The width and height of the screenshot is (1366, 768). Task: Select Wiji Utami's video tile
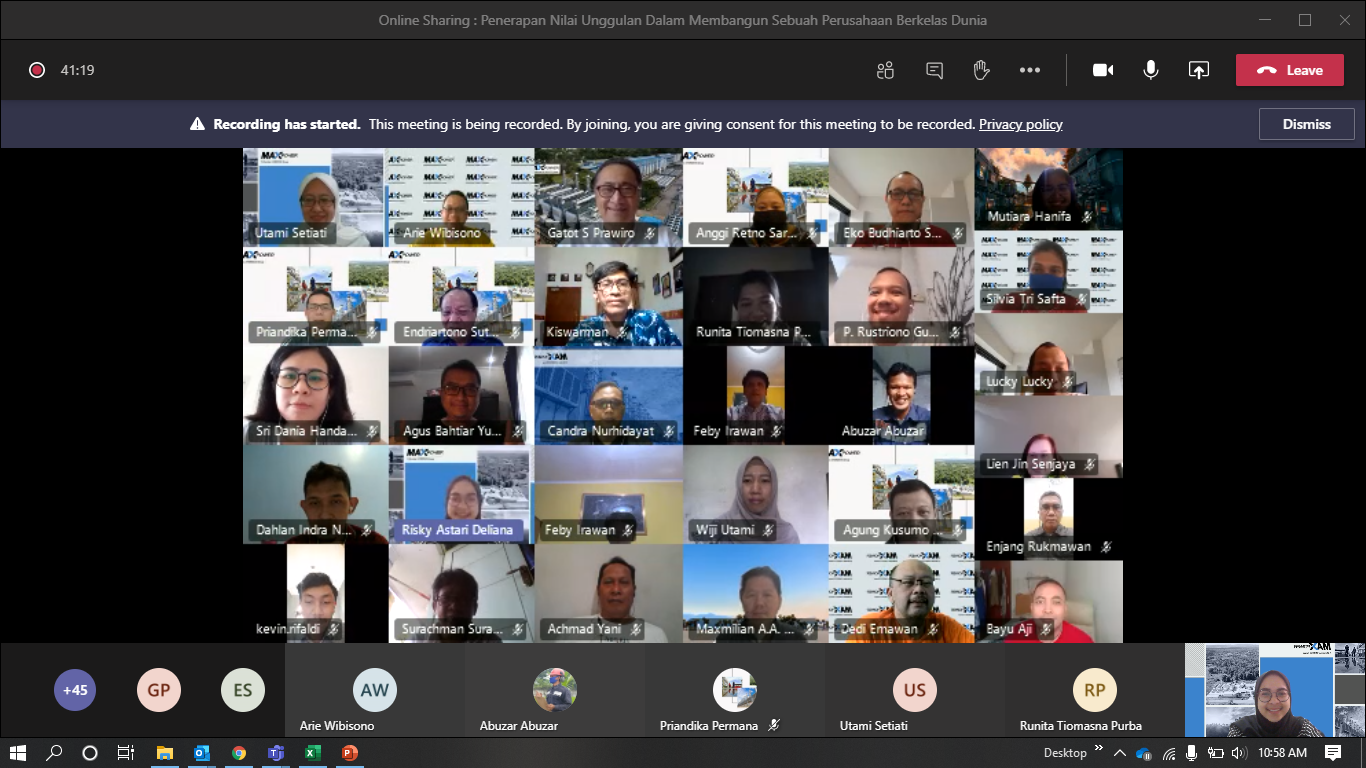tap(755, 494)
